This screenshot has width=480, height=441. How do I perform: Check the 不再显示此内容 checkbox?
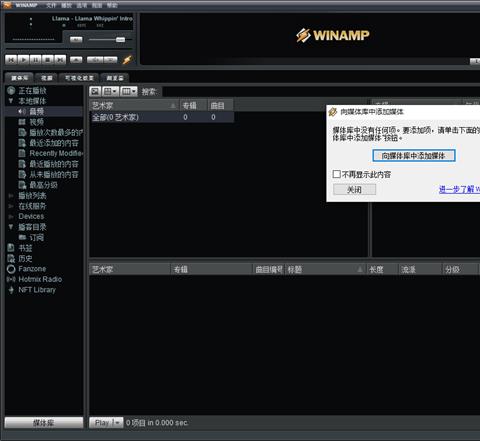click(337, 174)
